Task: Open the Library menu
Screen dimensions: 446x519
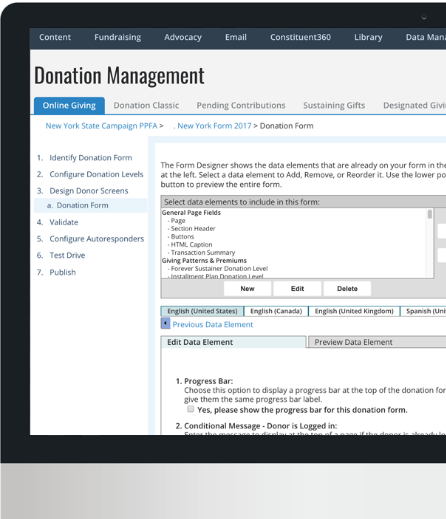Action: [x=368, y=37]
